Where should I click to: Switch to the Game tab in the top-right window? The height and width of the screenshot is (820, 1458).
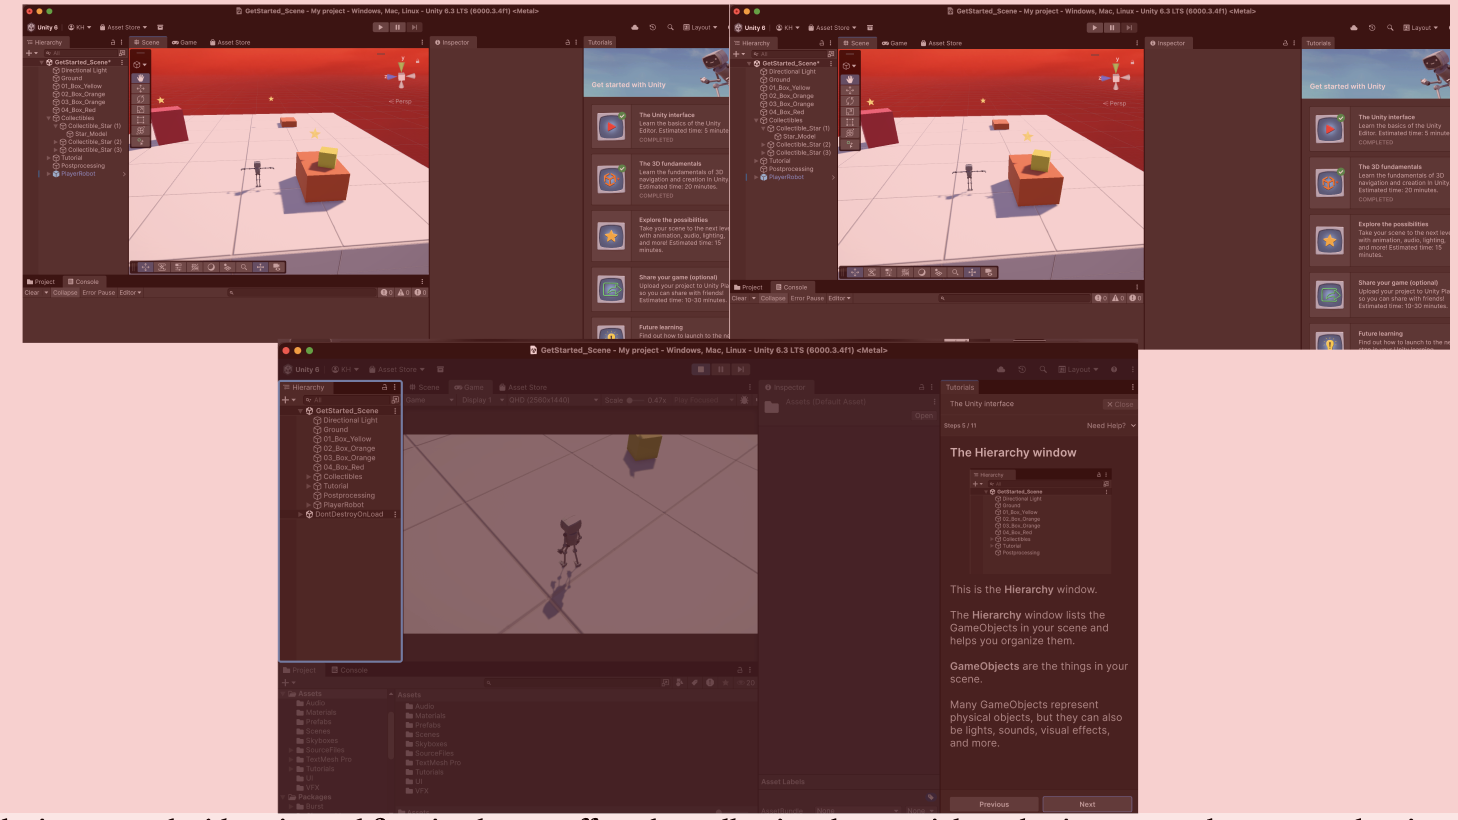coord(894,43)
